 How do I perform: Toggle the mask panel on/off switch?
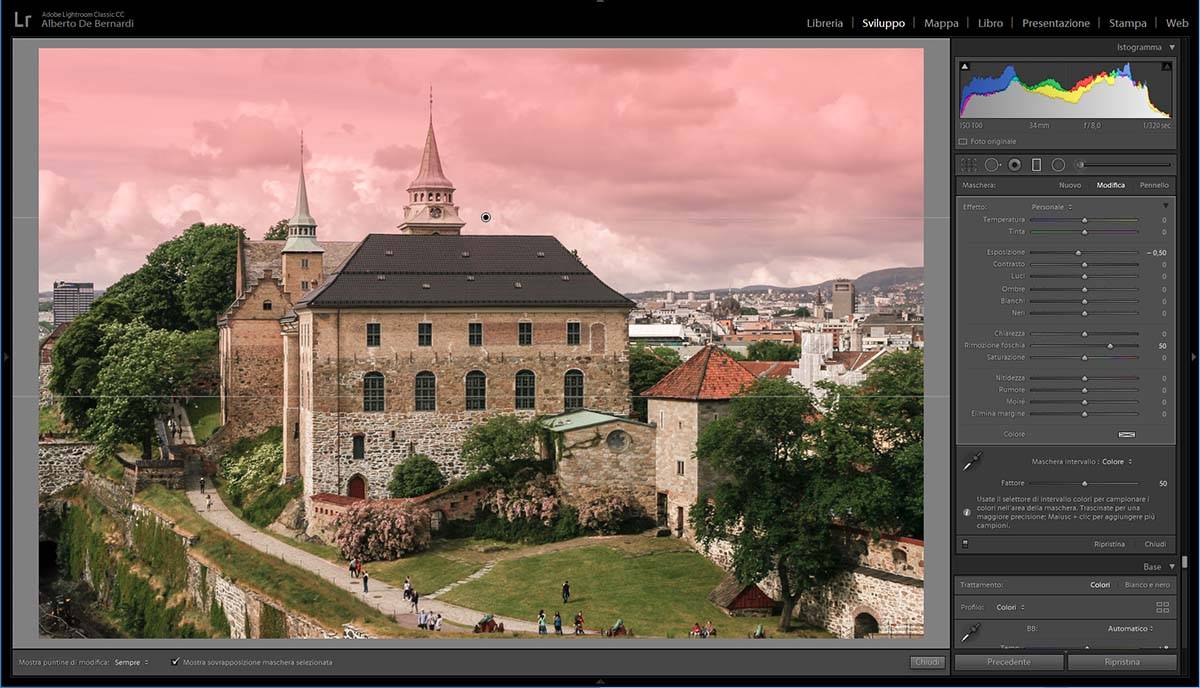click(965, 544)
